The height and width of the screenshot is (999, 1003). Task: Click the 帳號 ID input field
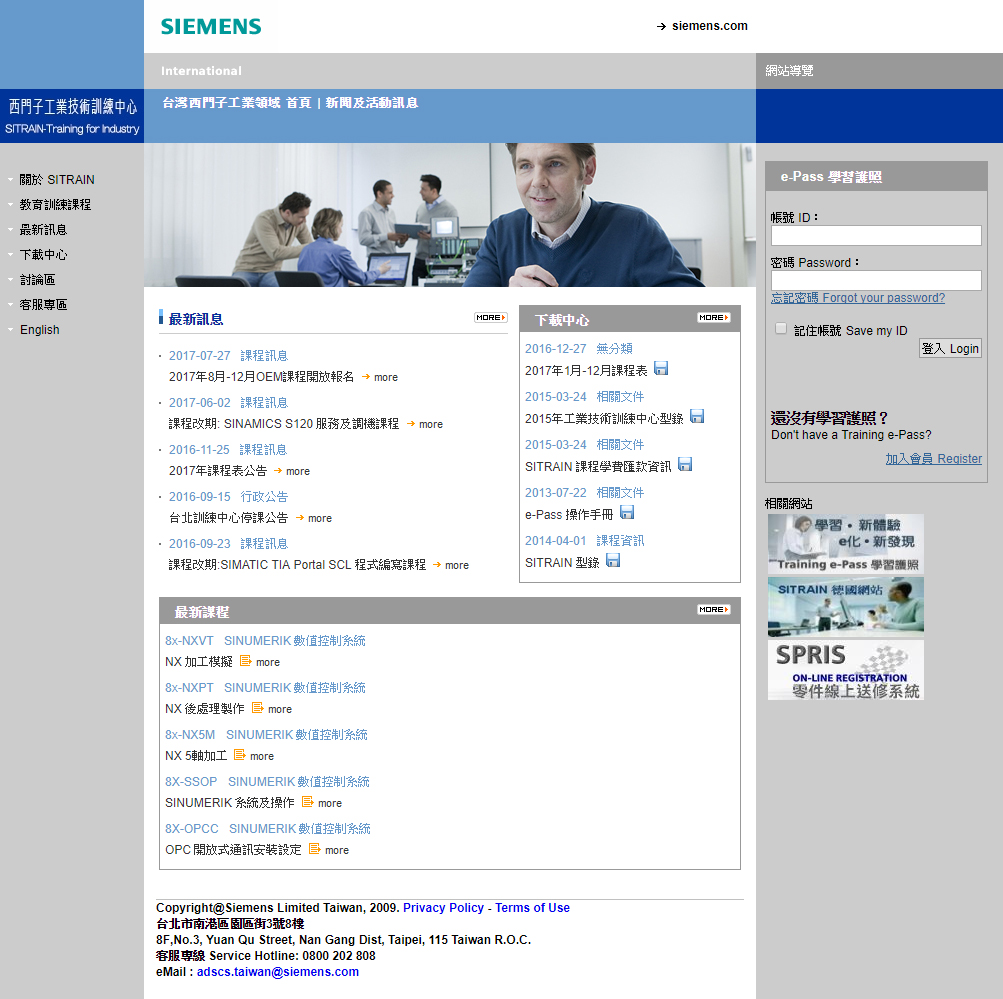click(875, 236)
